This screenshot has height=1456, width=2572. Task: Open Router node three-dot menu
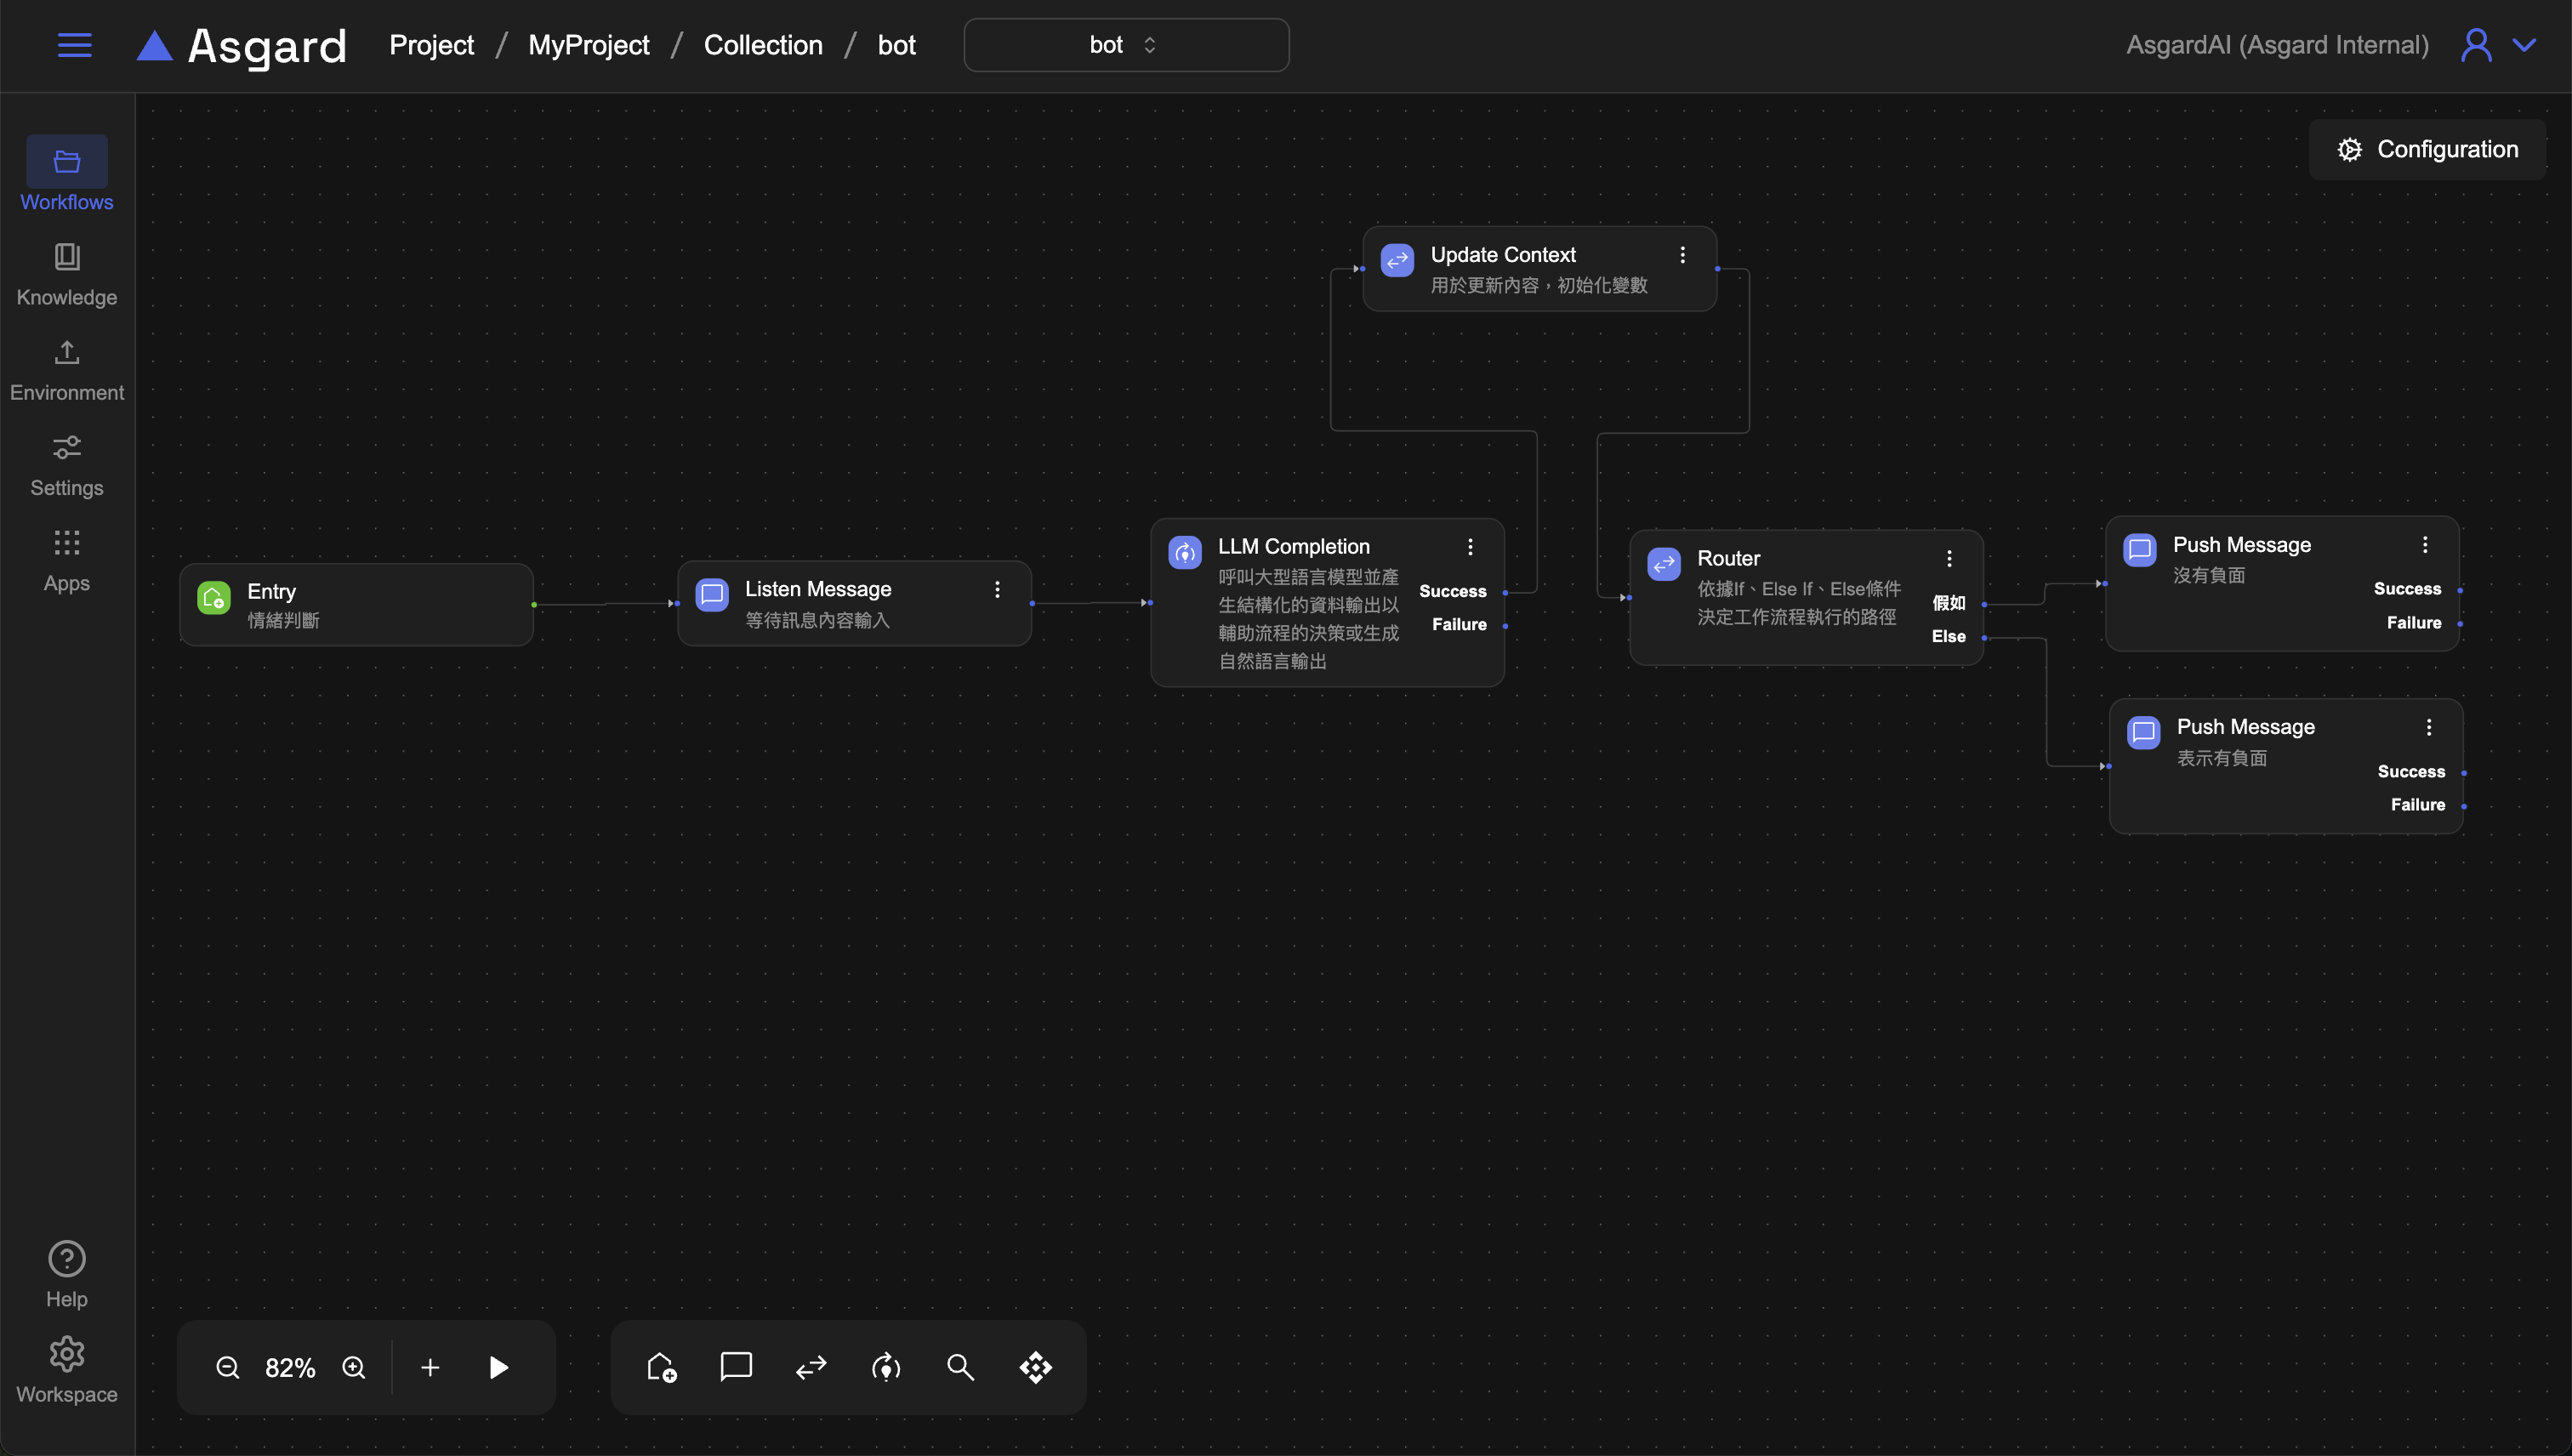pyautogui.click(x=1949, y=559)
